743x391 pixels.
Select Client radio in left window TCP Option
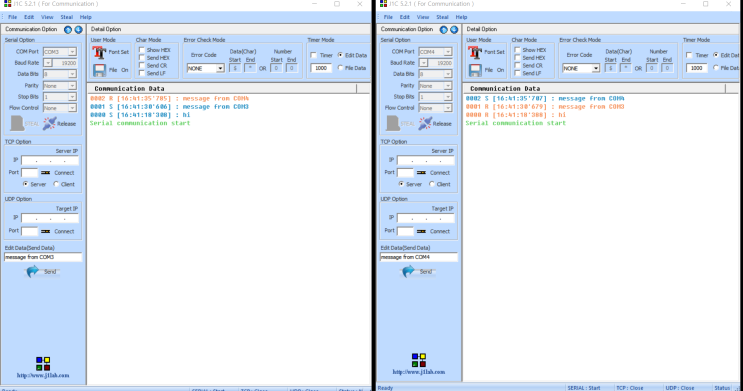coord(56,184)
